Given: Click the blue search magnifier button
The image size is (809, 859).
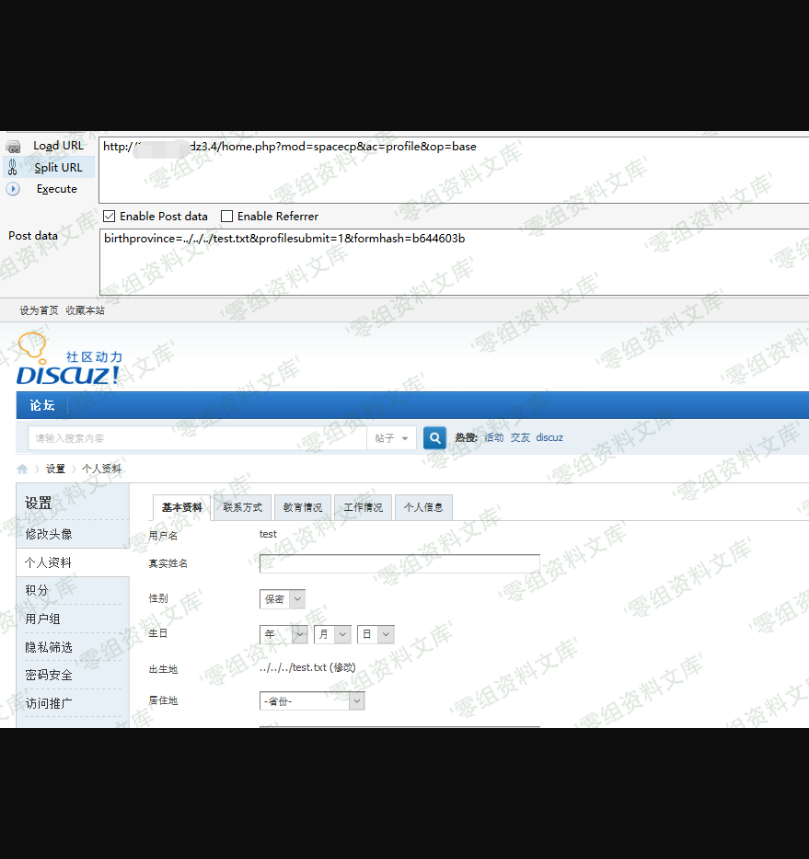Looking at the screenshot, I should tap(434, 438).
